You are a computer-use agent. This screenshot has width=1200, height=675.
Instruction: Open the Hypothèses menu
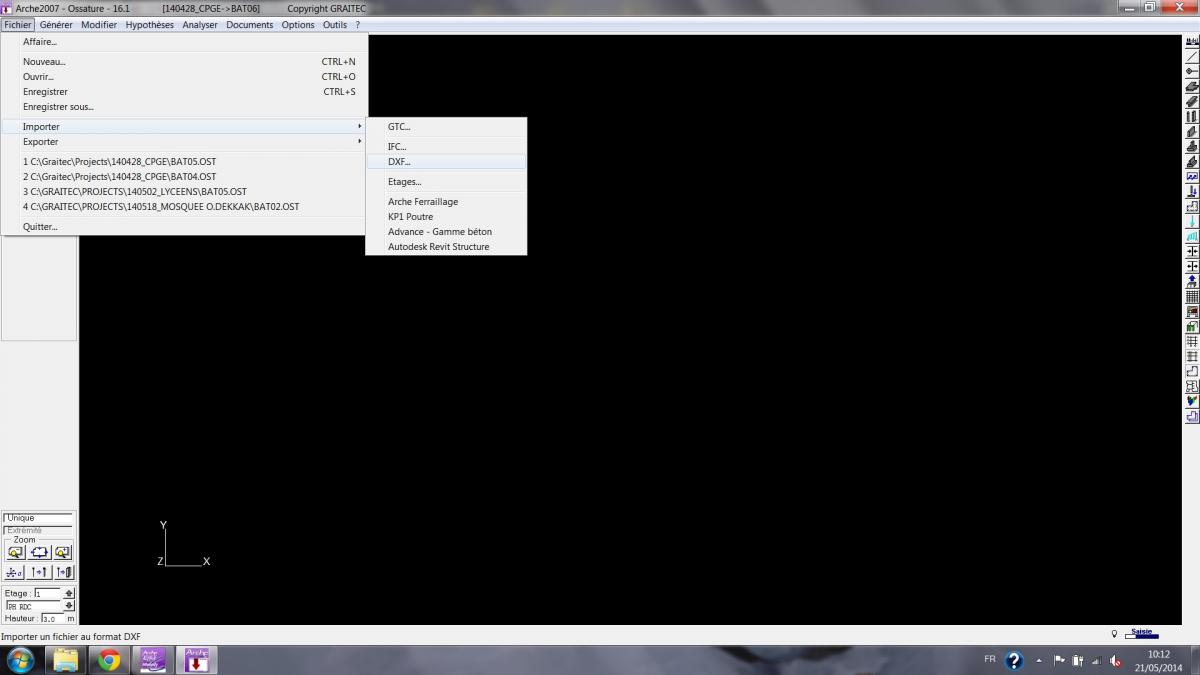149,25
